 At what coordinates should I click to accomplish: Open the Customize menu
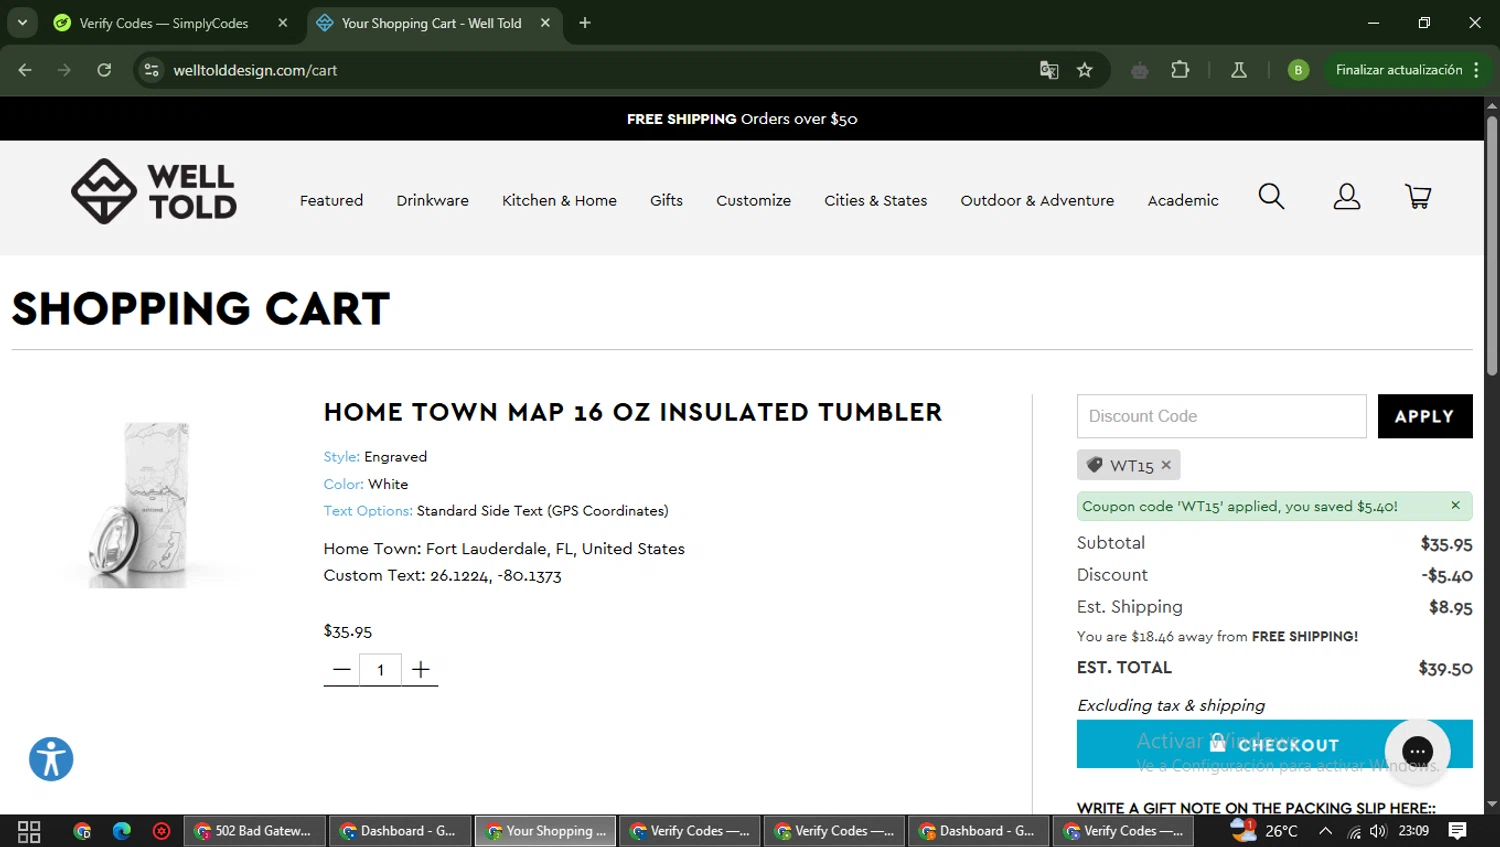pyautogui.click(x=753, y=200)
